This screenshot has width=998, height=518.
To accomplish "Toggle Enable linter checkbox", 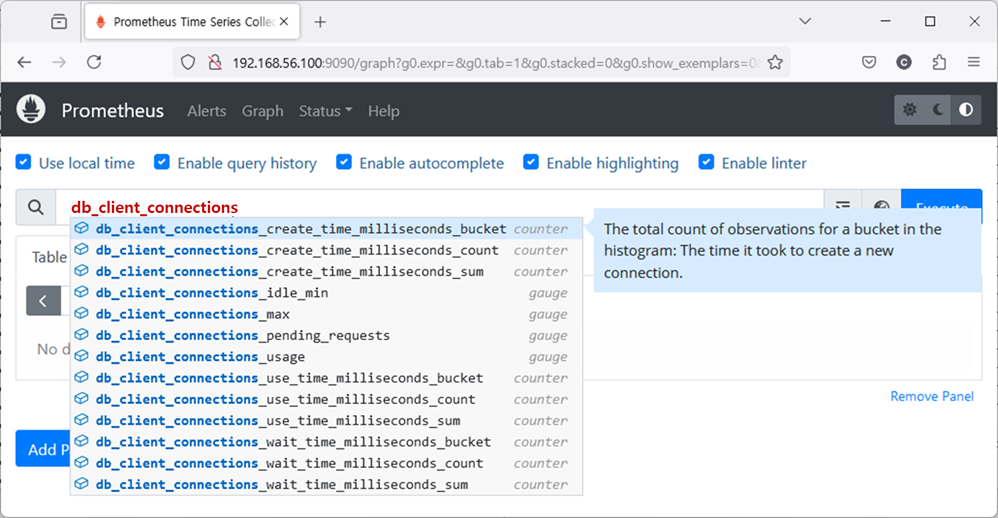I will pos(706,162).
